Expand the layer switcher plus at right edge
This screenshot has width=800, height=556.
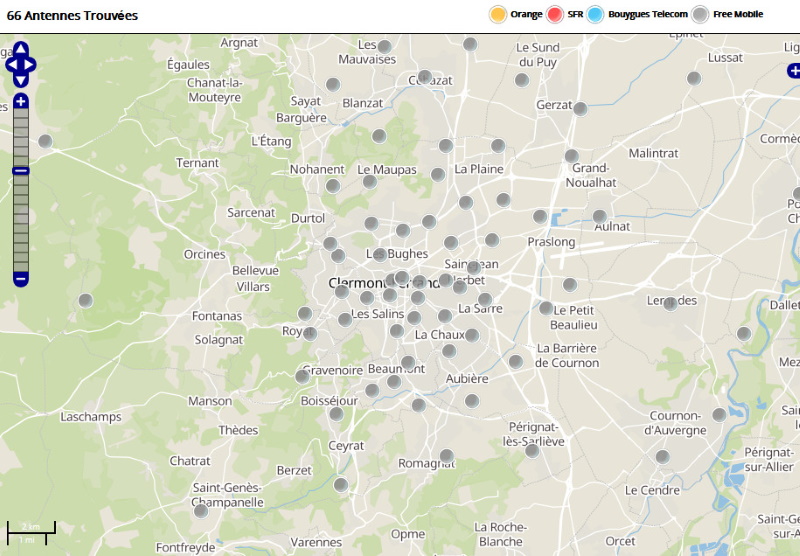[x=793, y=70]
